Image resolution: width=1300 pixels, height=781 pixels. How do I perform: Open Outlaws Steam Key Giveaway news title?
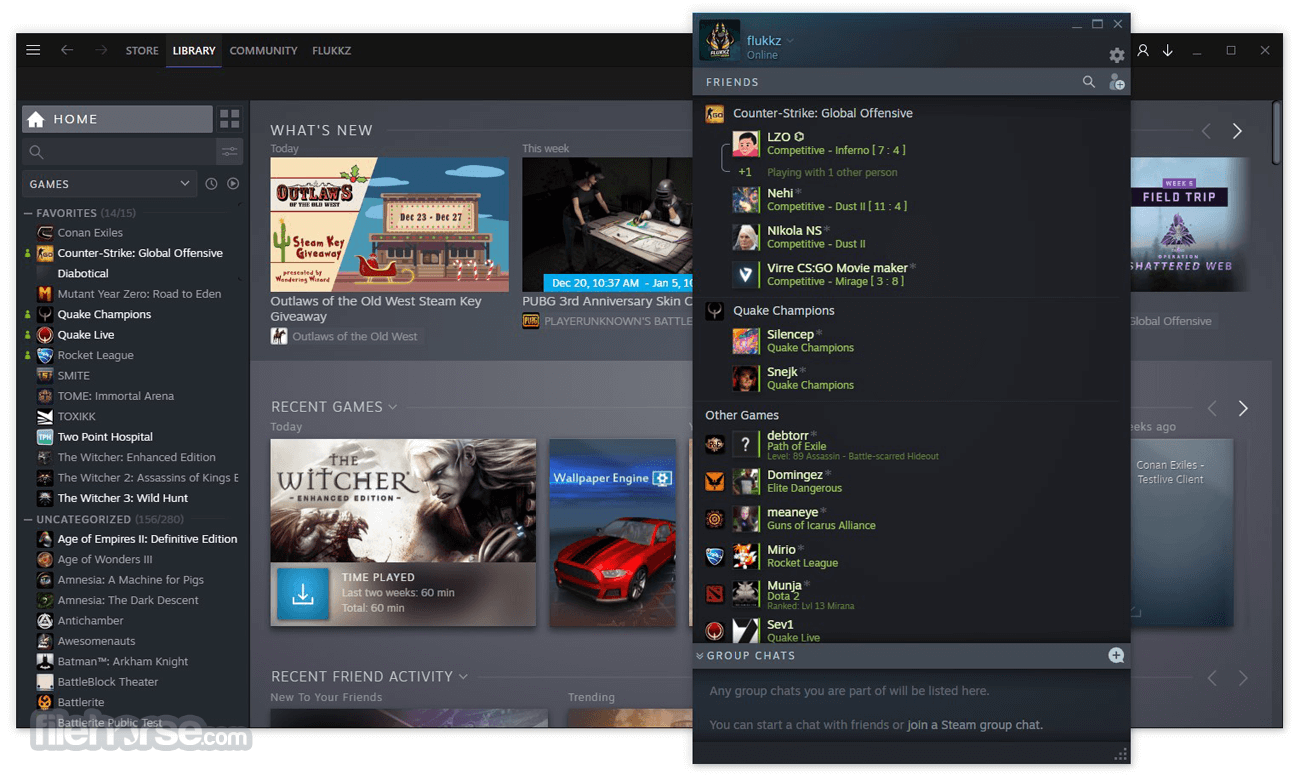pos(375,308)
